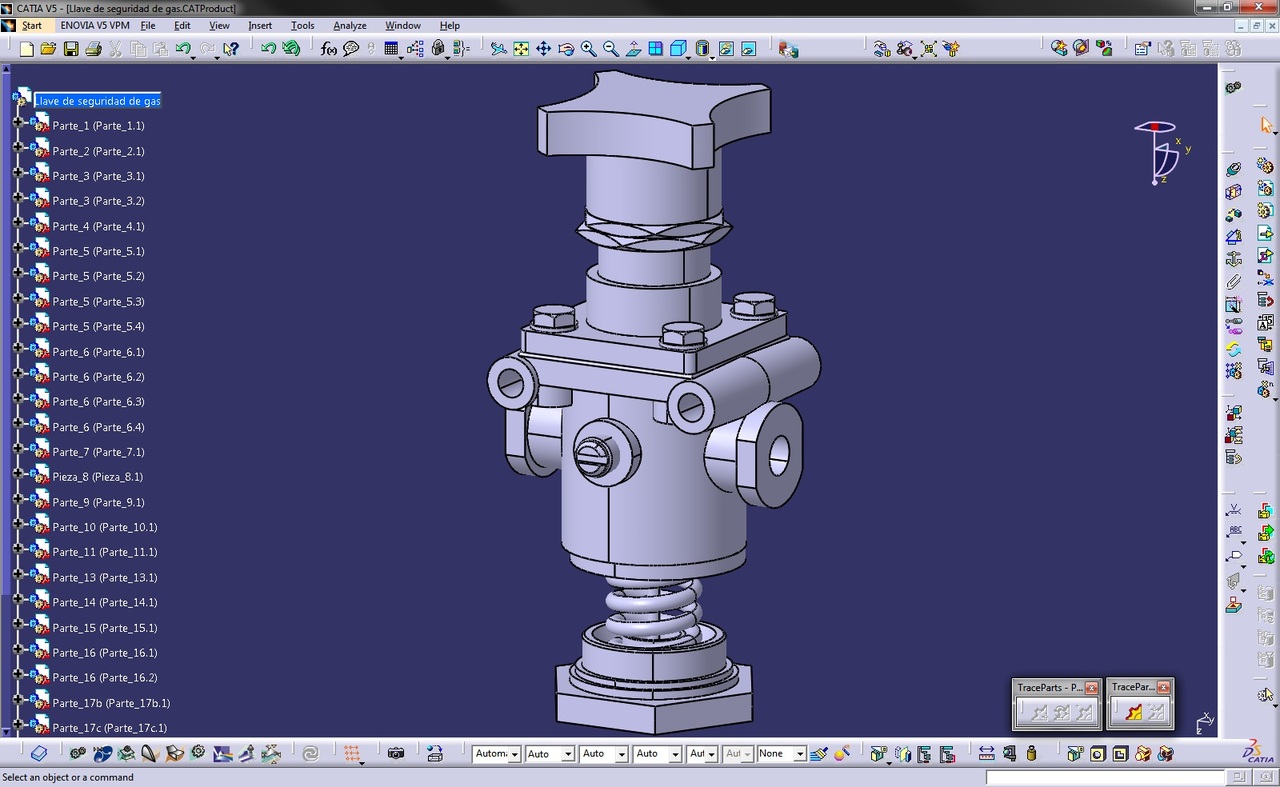Expand the Parte_13 (Parte_13.1) node

[x=17, y=574]
